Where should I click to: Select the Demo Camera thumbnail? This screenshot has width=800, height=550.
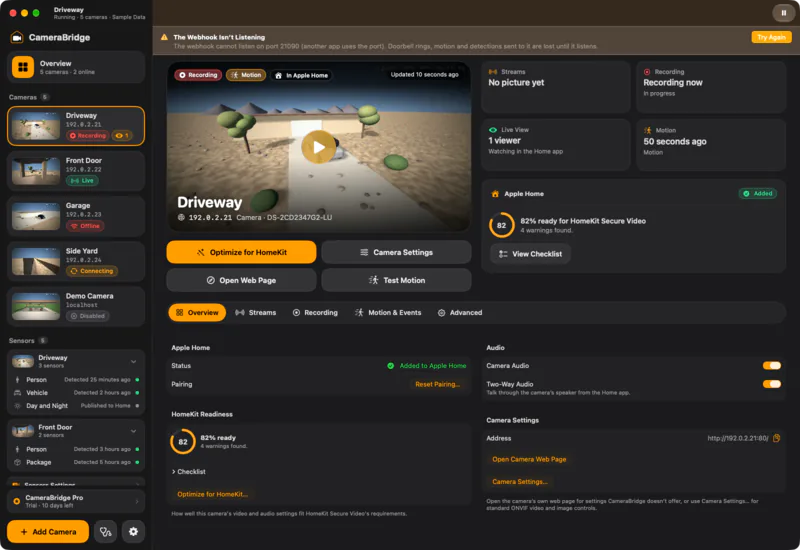coord(36,307)
